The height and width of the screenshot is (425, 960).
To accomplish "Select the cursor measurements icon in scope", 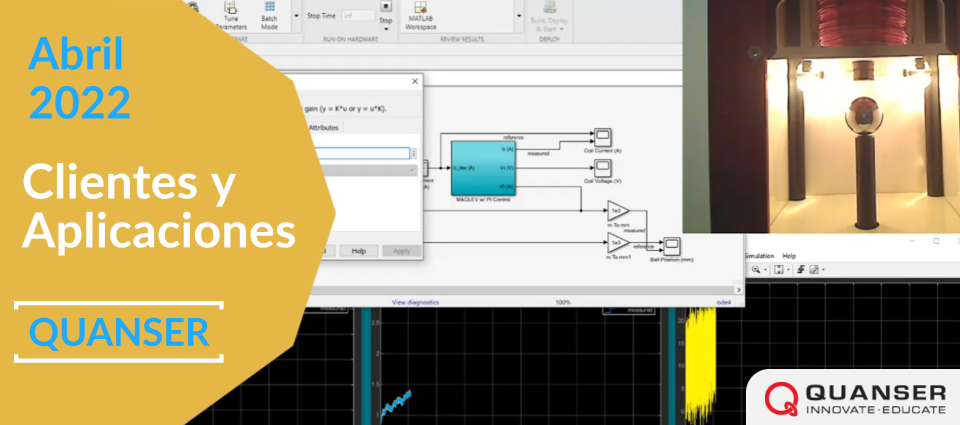I will pos(814,269).
